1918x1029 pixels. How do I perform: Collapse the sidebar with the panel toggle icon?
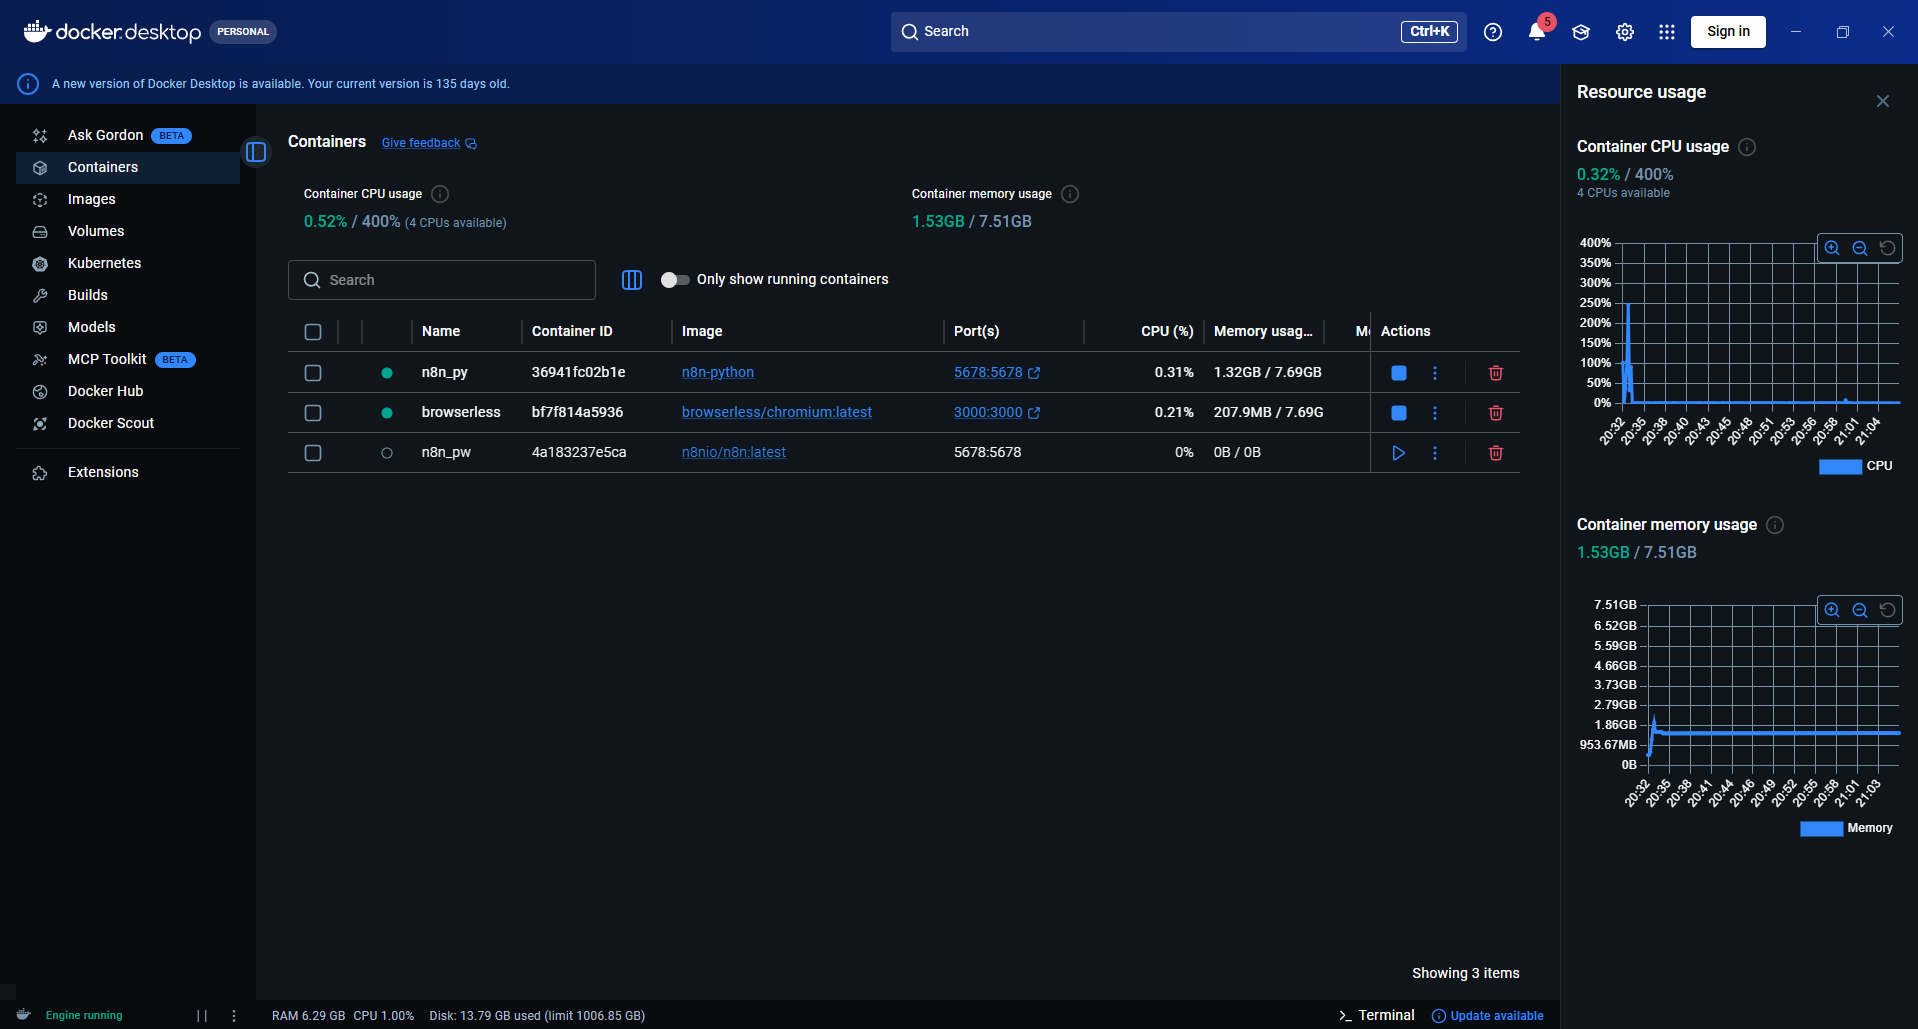256,152
